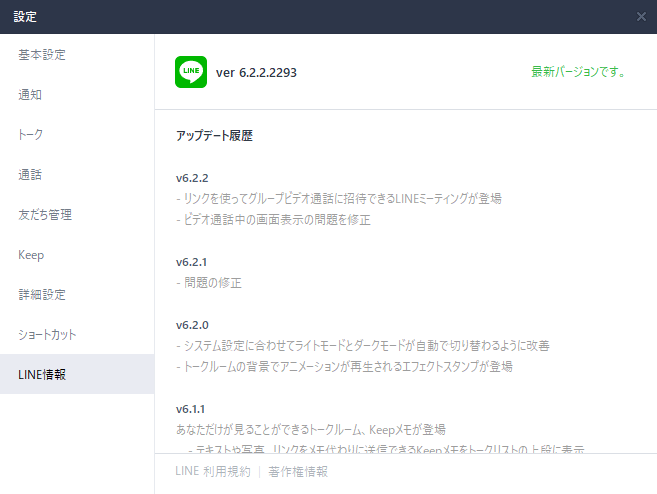This screenshot has width=657, height=494.
Task: Click the Keepメモが登場 update line
Action: coord(311,429)
